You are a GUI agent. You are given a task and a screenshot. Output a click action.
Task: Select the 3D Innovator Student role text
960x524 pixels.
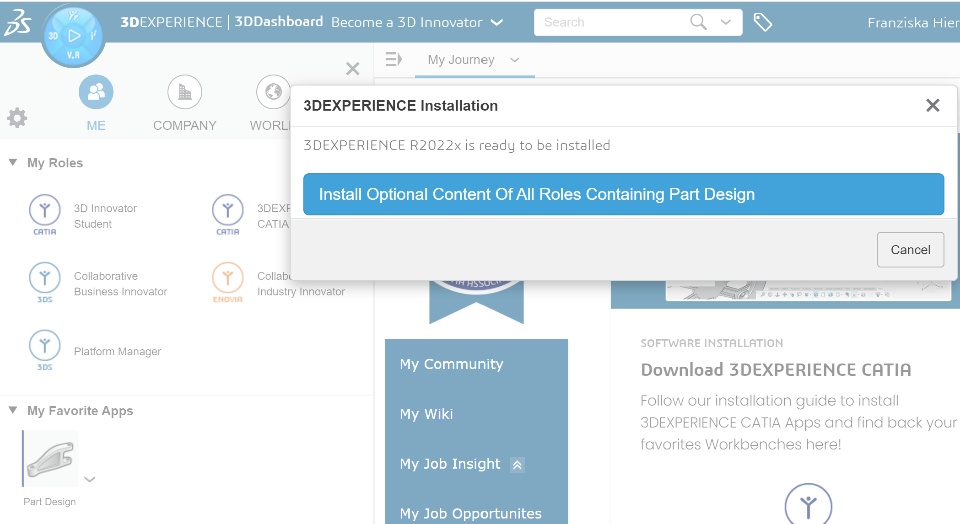105,216
